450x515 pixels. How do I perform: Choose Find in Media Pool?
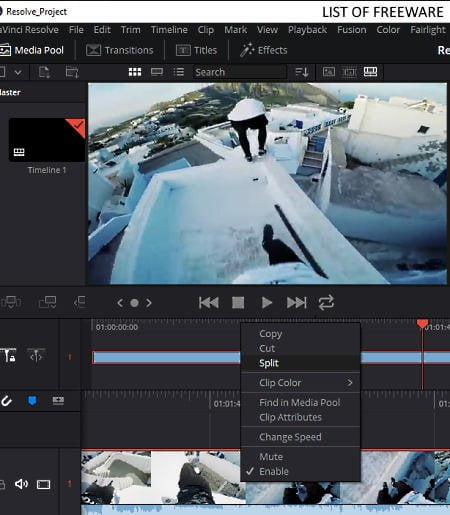coord(300,402)
